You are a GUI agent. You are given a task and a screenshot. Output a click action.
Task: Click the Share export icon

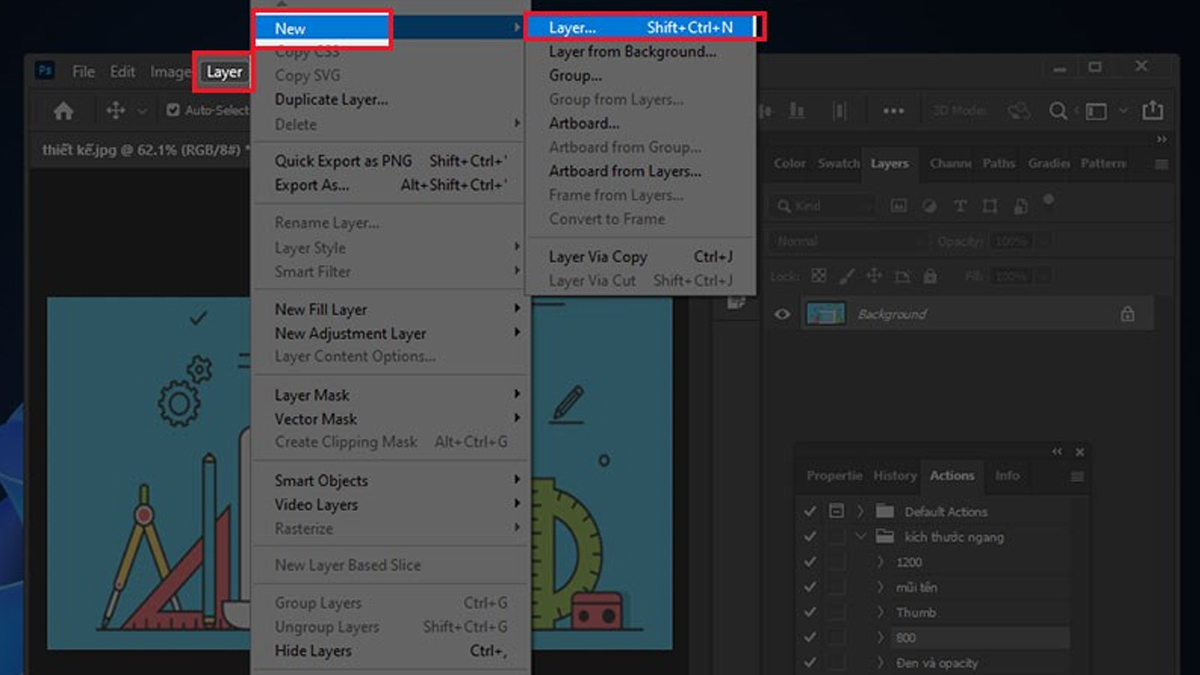pos(1152,111)
